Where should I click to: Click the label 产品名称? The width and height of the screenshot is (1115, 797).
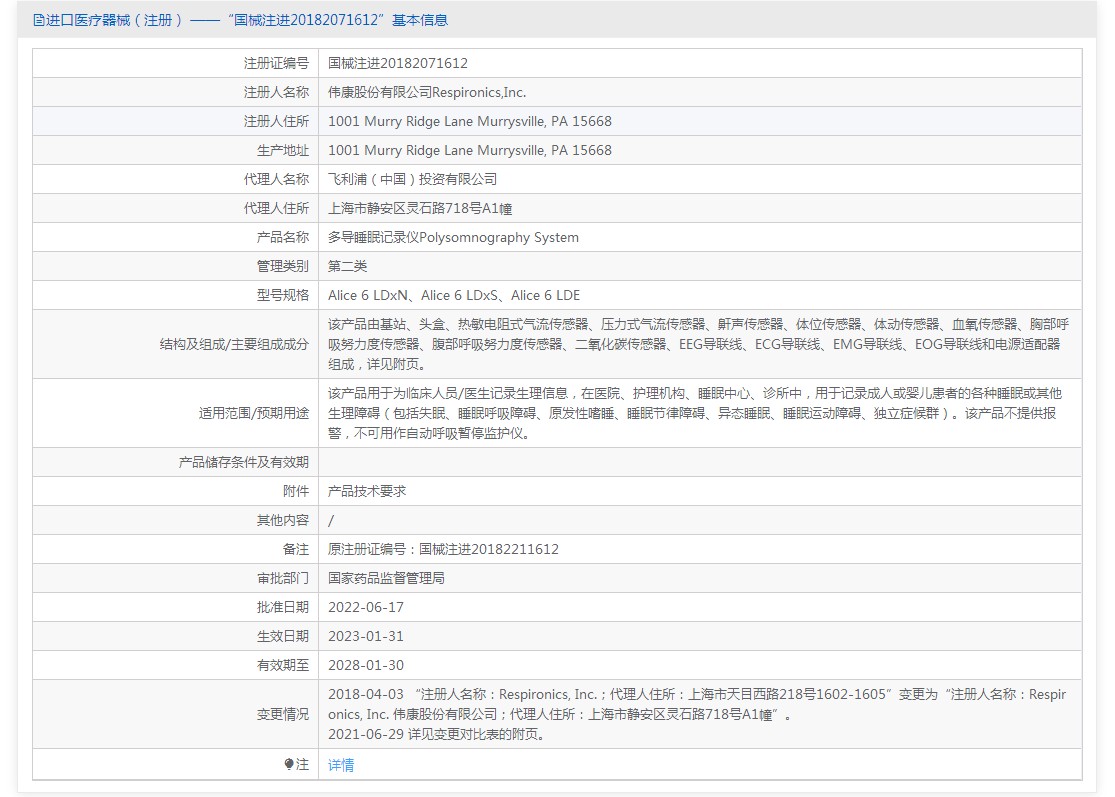tap(282, 237)
